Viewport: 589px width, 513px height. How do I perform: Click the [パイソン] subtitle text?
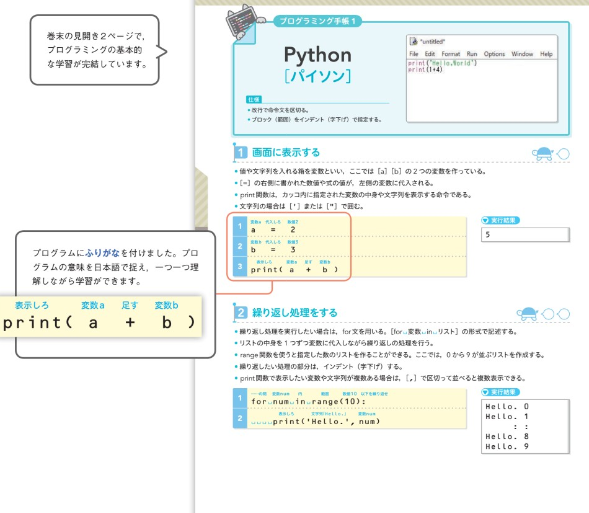(317, 76)
